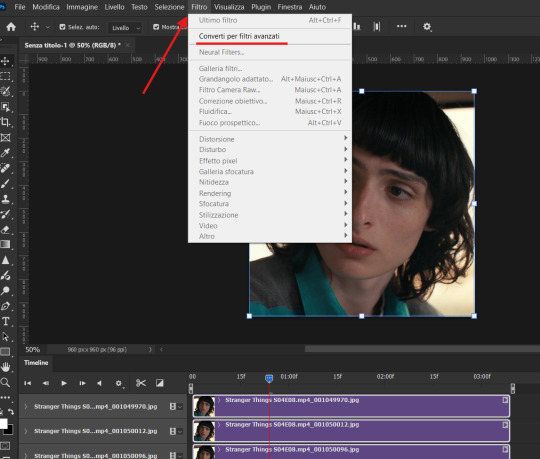Open transition handle on clip 001050012.jpg

point(505,425)
